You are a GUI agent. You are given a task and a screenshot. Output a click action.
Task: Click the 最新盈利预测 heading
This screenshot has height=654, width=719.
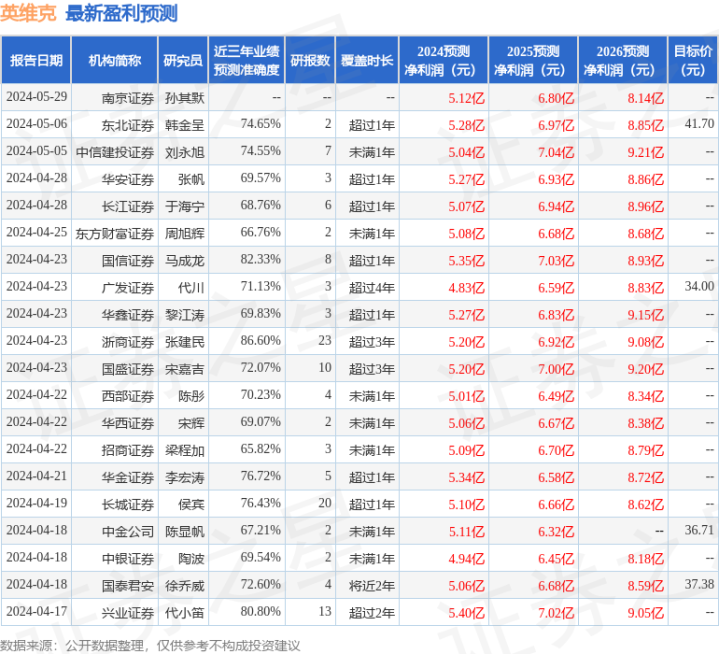coord(122,14)
